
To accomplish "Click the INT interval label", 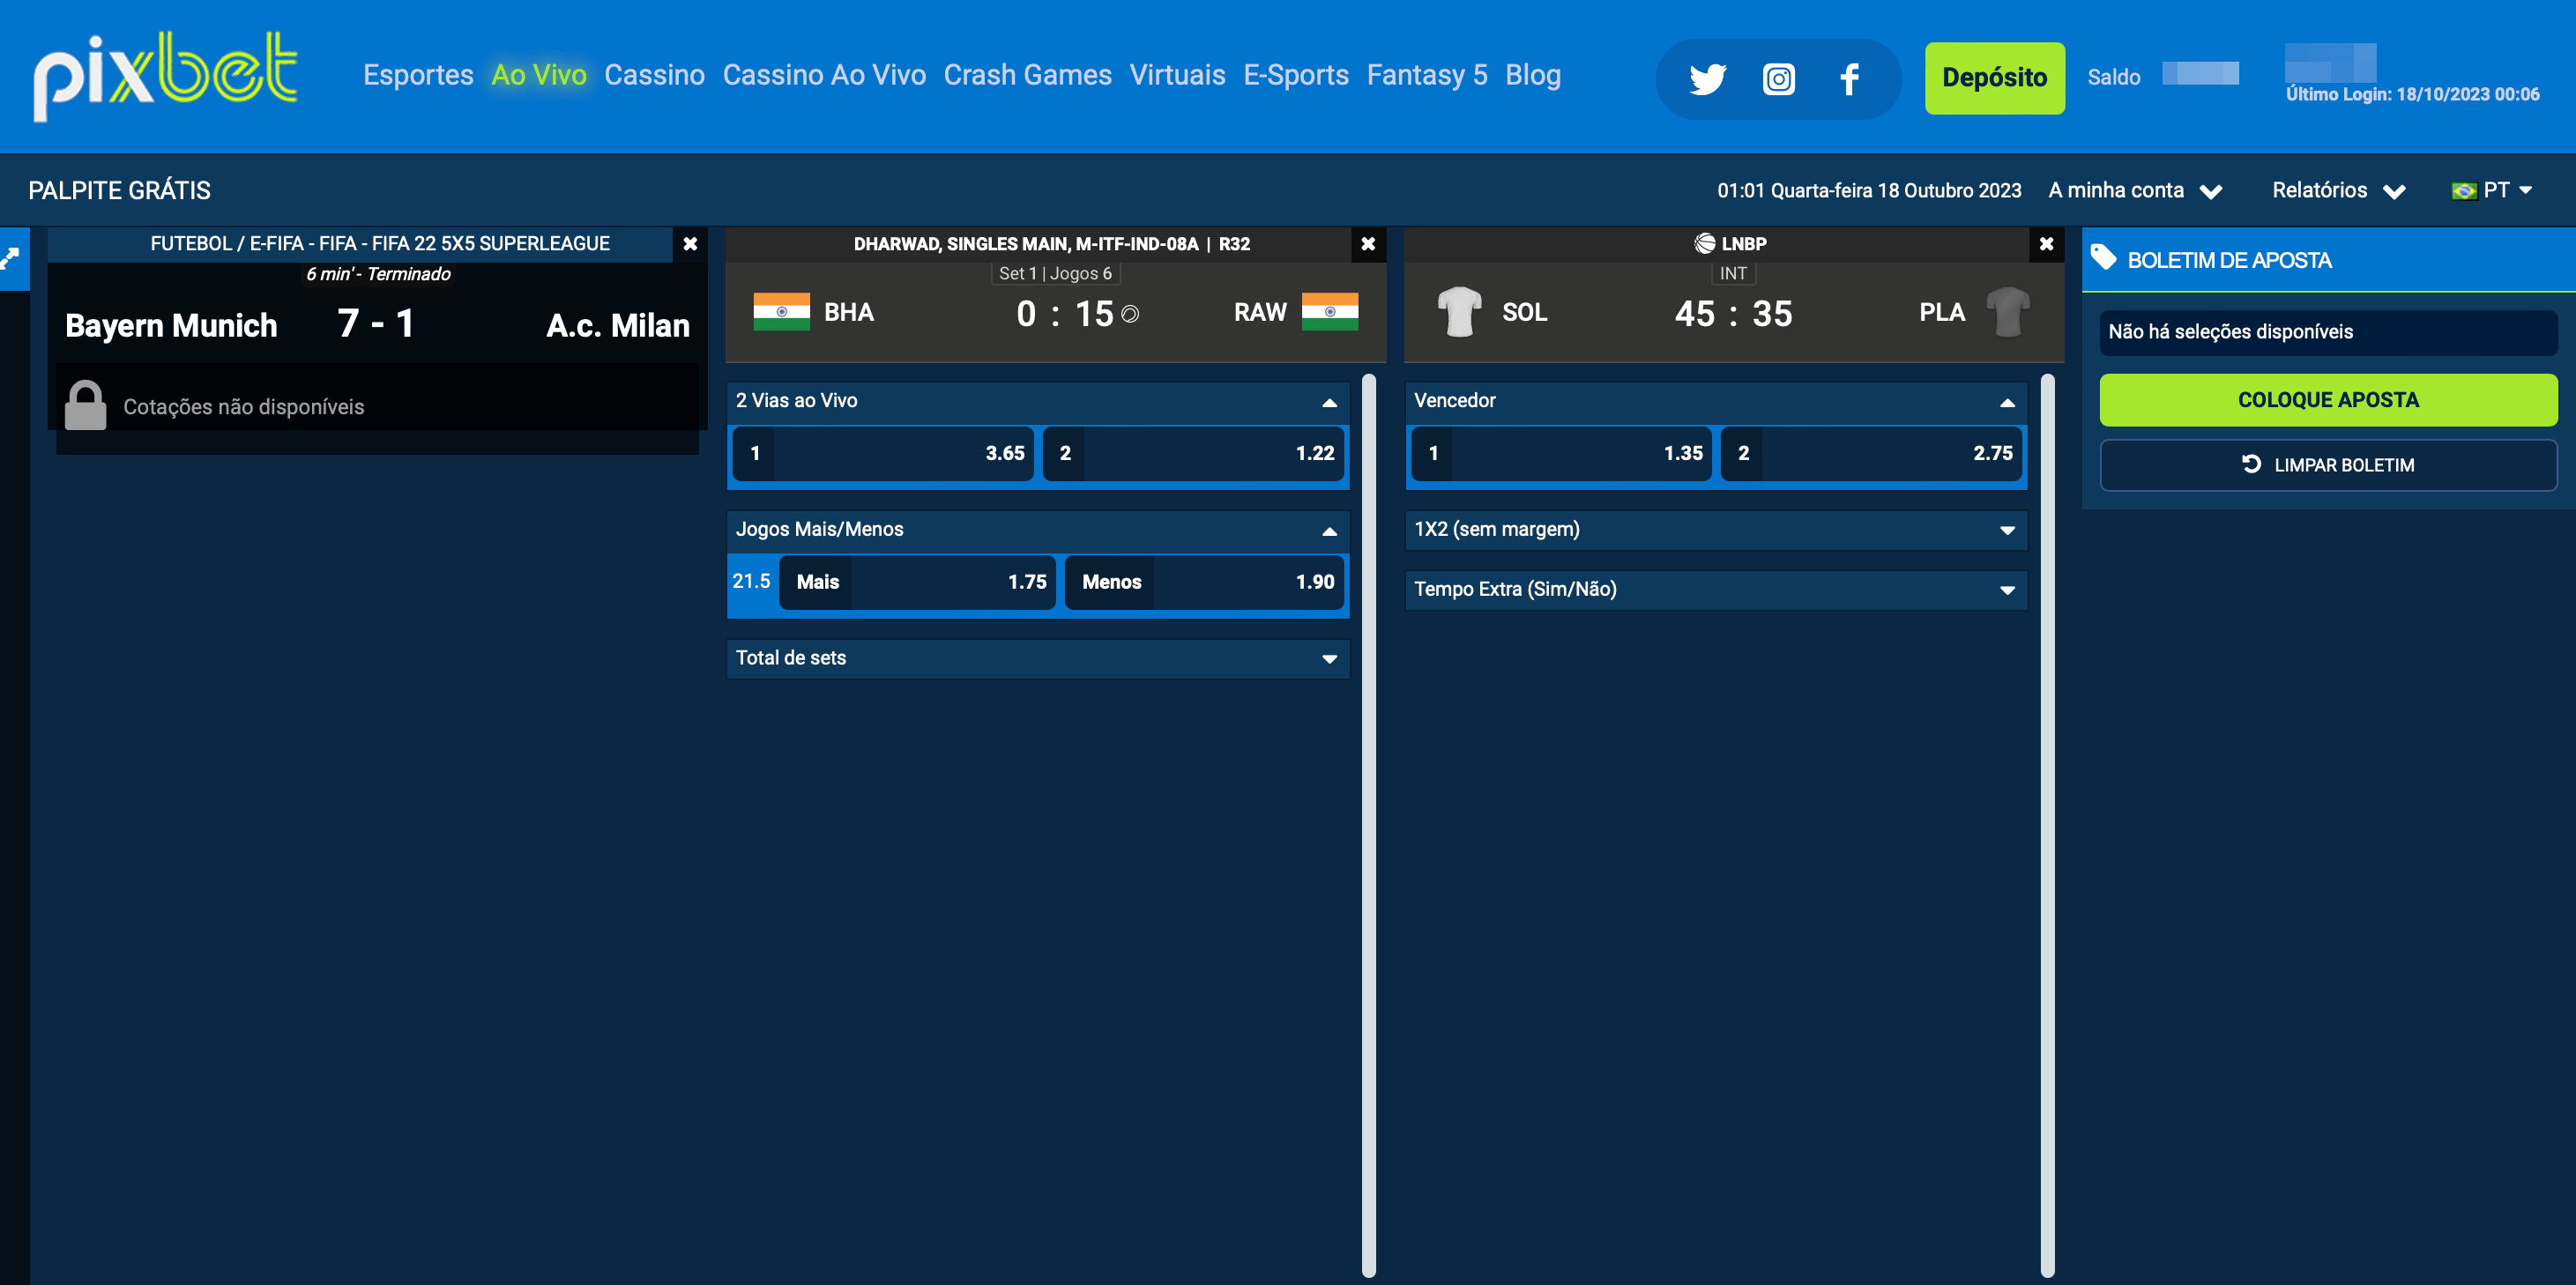I will pos(1732,273).
